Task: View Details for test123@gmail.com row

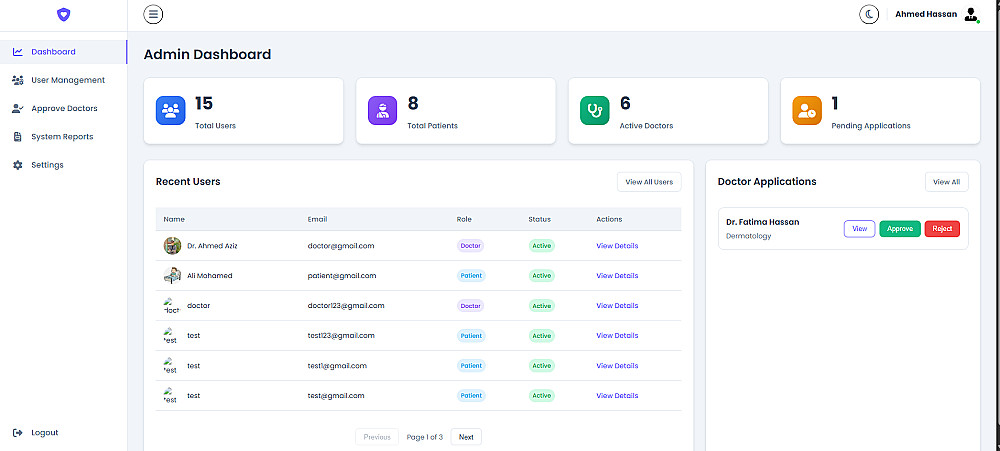Action: click(x=617, y=336)
